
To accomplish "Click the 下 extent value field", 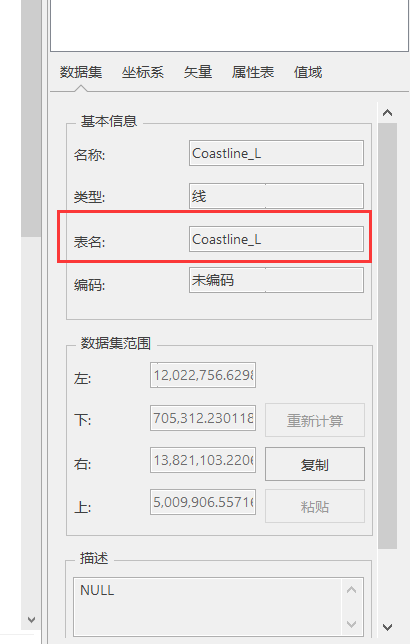I will 203,418.
